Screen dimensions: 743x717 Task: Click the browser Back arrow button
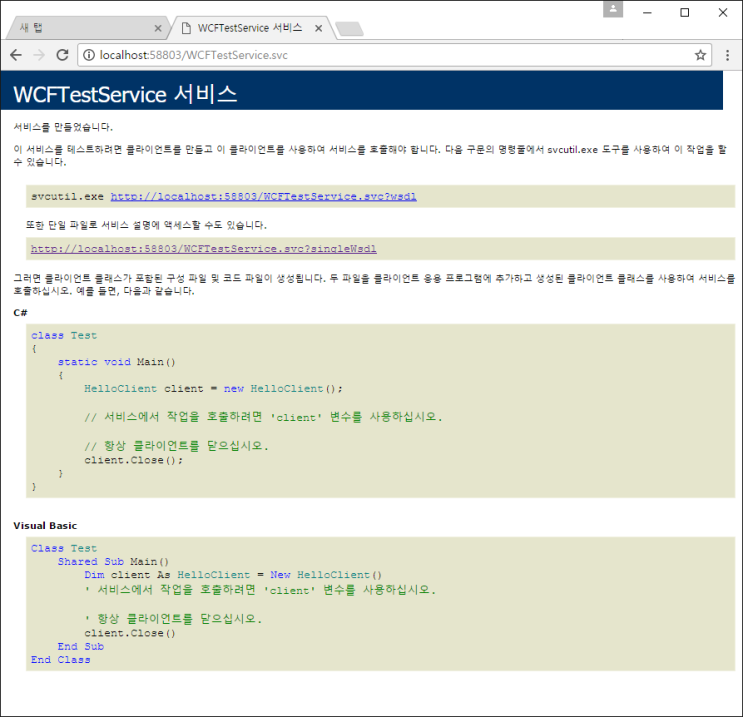pyautogui.click(x=16, y=55)
